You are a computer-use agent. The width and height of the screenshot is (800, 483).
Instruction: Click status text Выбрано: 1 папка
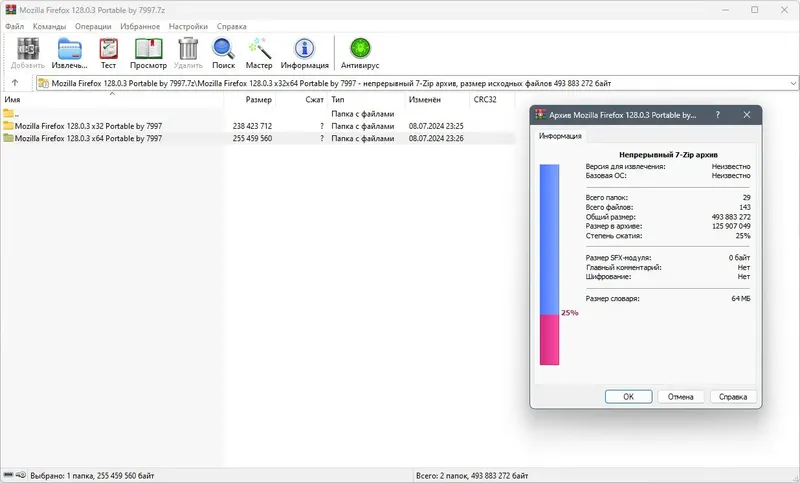point(92,475)
